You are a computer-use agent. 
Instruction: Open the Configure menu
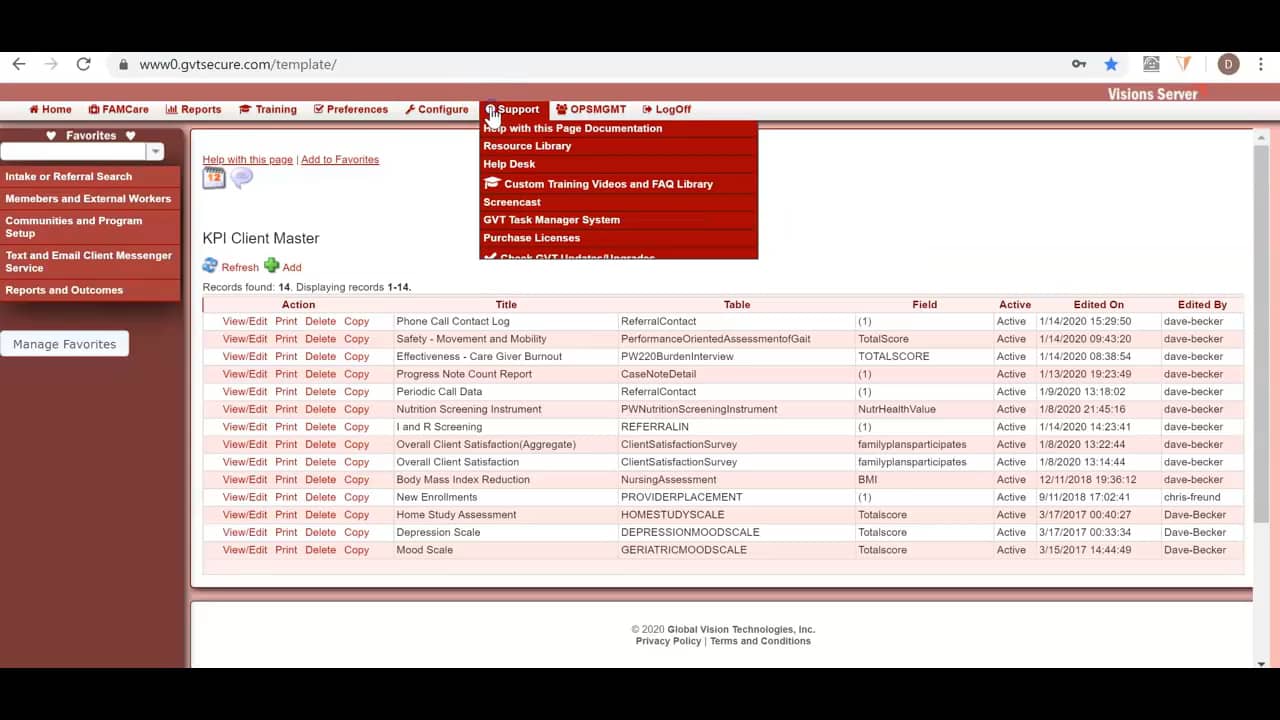point(436,109)
